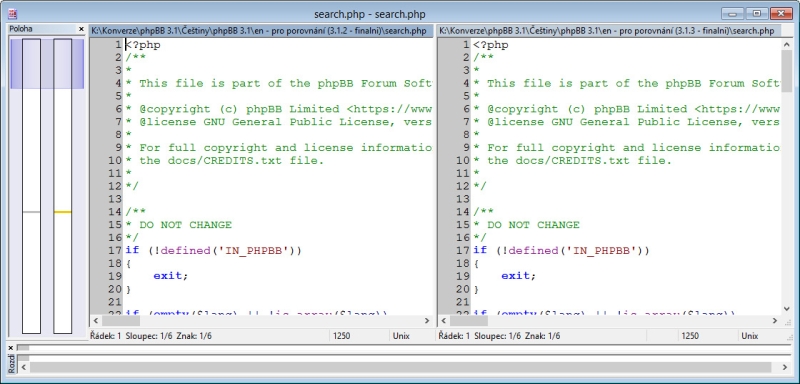
Task: Click the left file bar in Poloha pane
Action: pyautogui.click(x=31, y=186)
